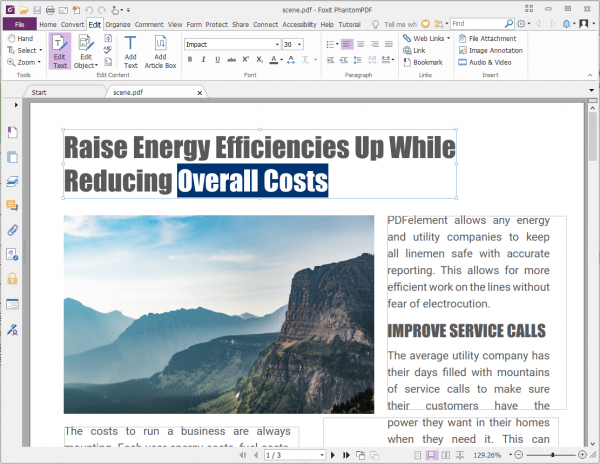Click the Save icon in quick access toolbar
The height and width of the screenshot is (464, 600).
[37, 10]
